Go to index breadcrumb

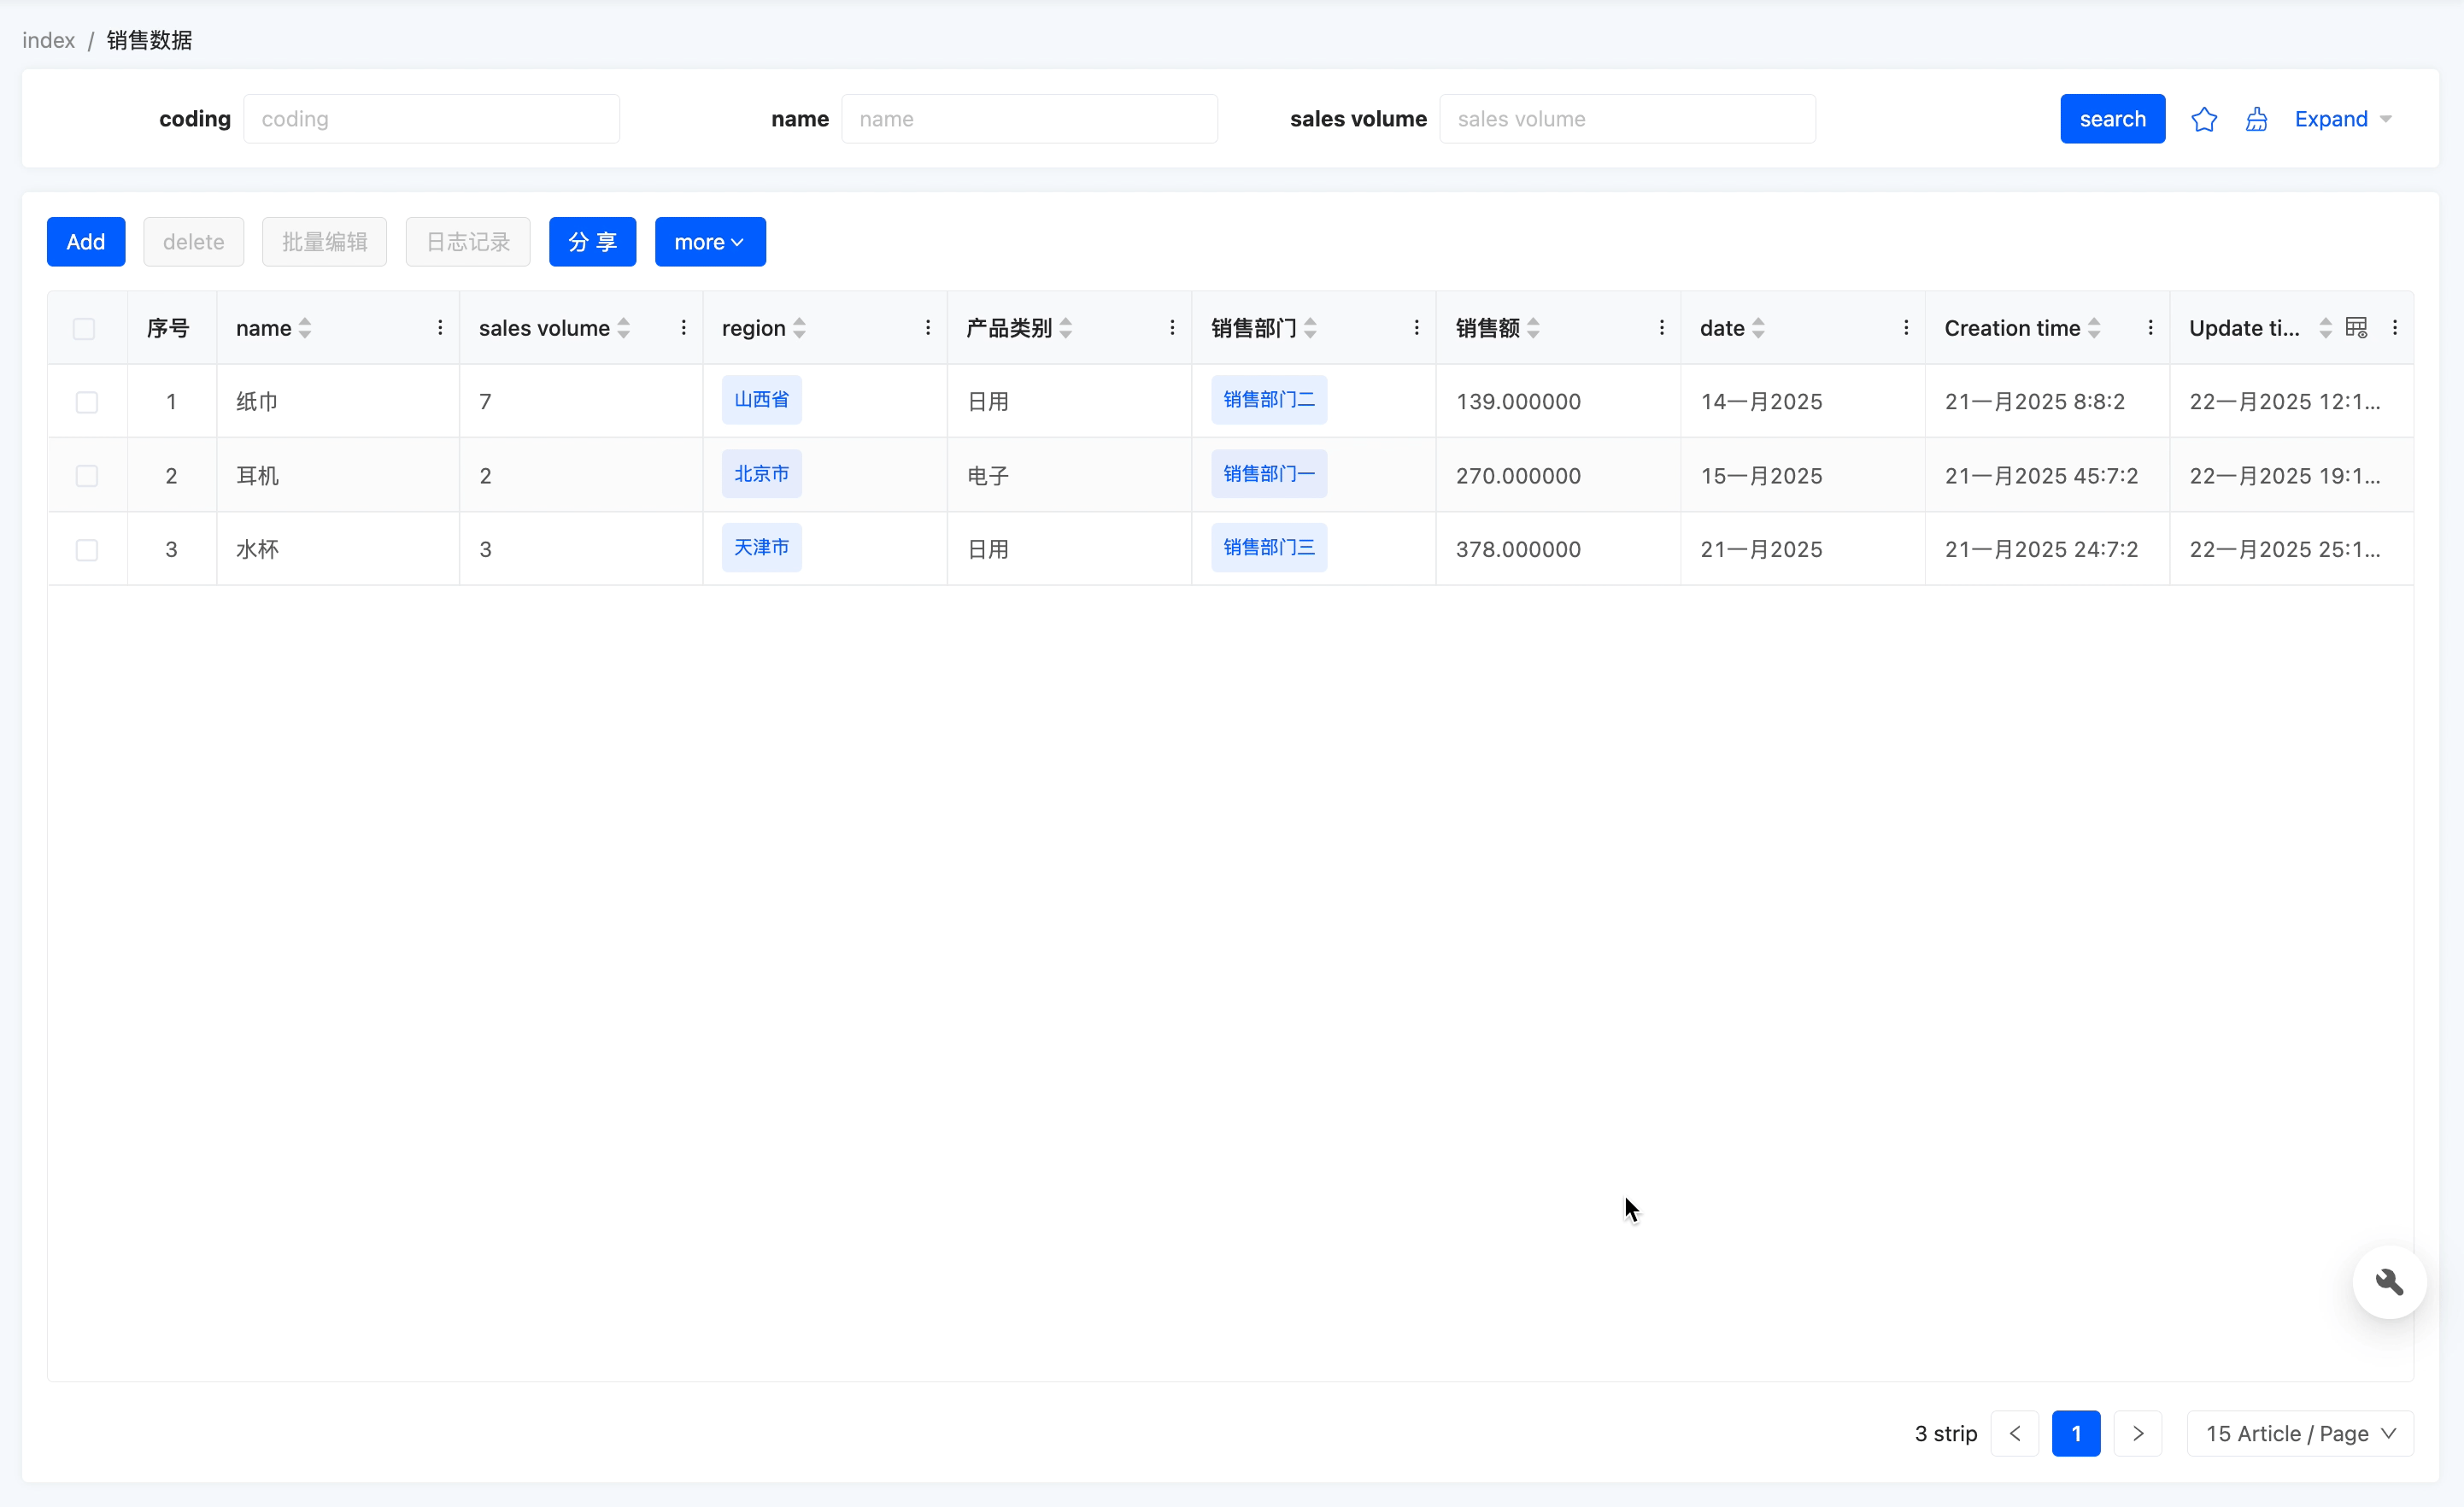tap(48, 40)
